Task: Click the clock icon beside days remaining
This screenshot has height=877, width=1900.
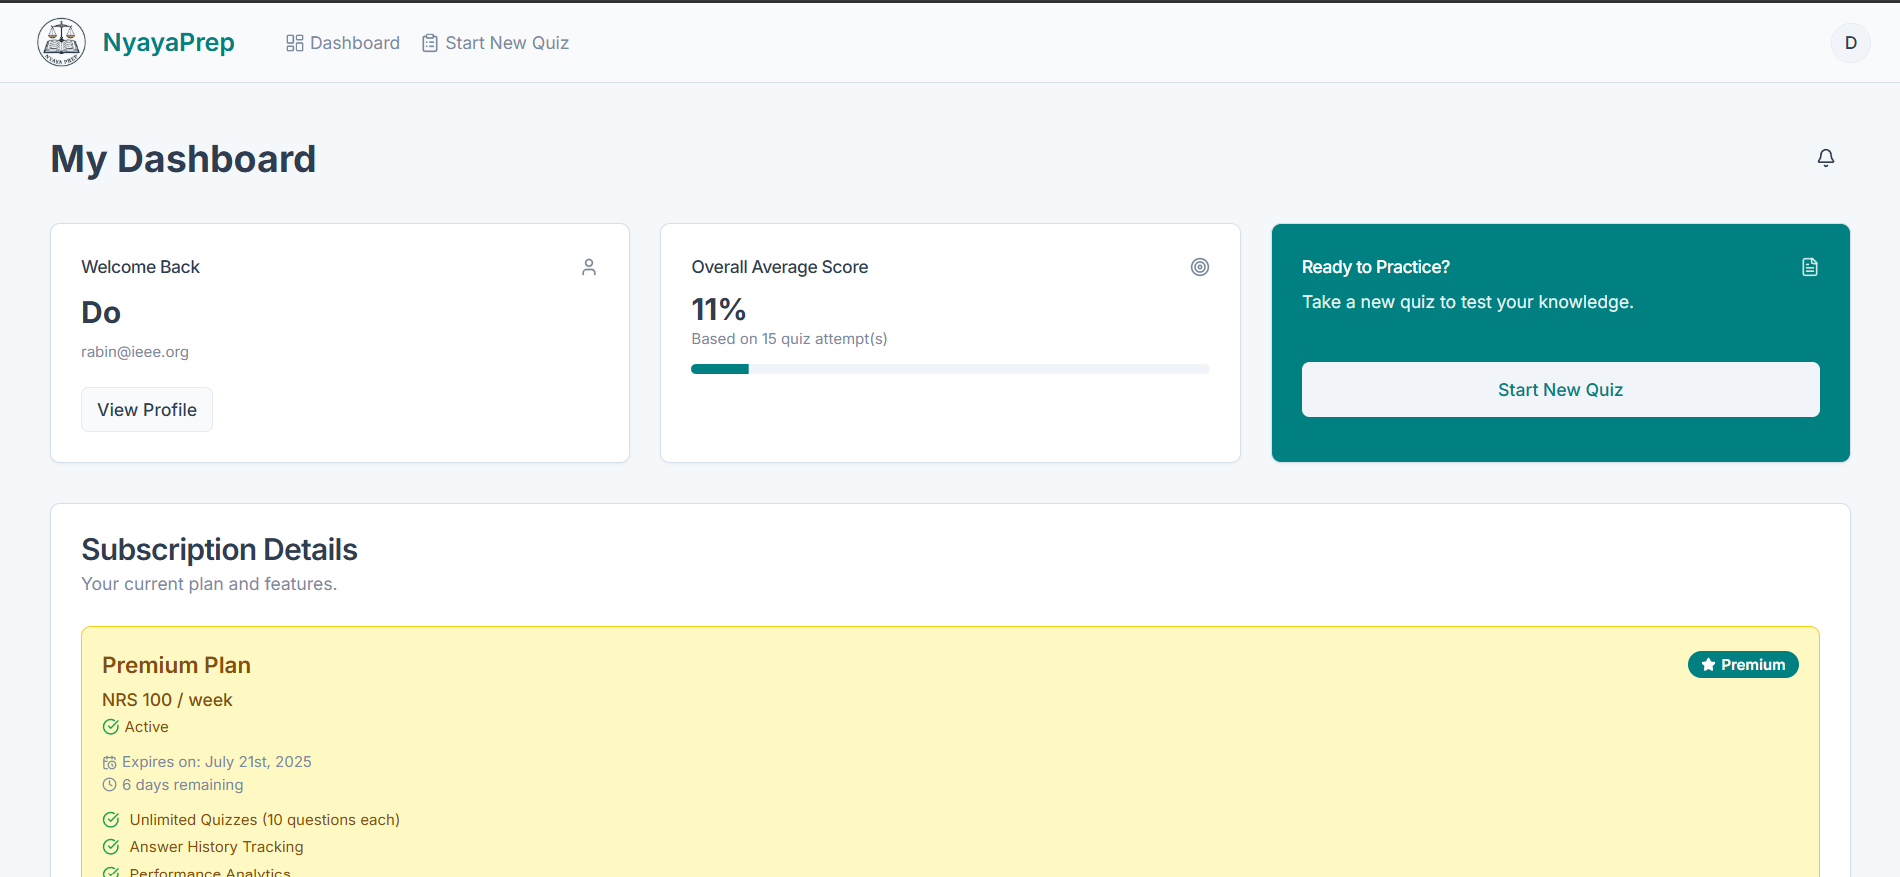Action: 110,785
